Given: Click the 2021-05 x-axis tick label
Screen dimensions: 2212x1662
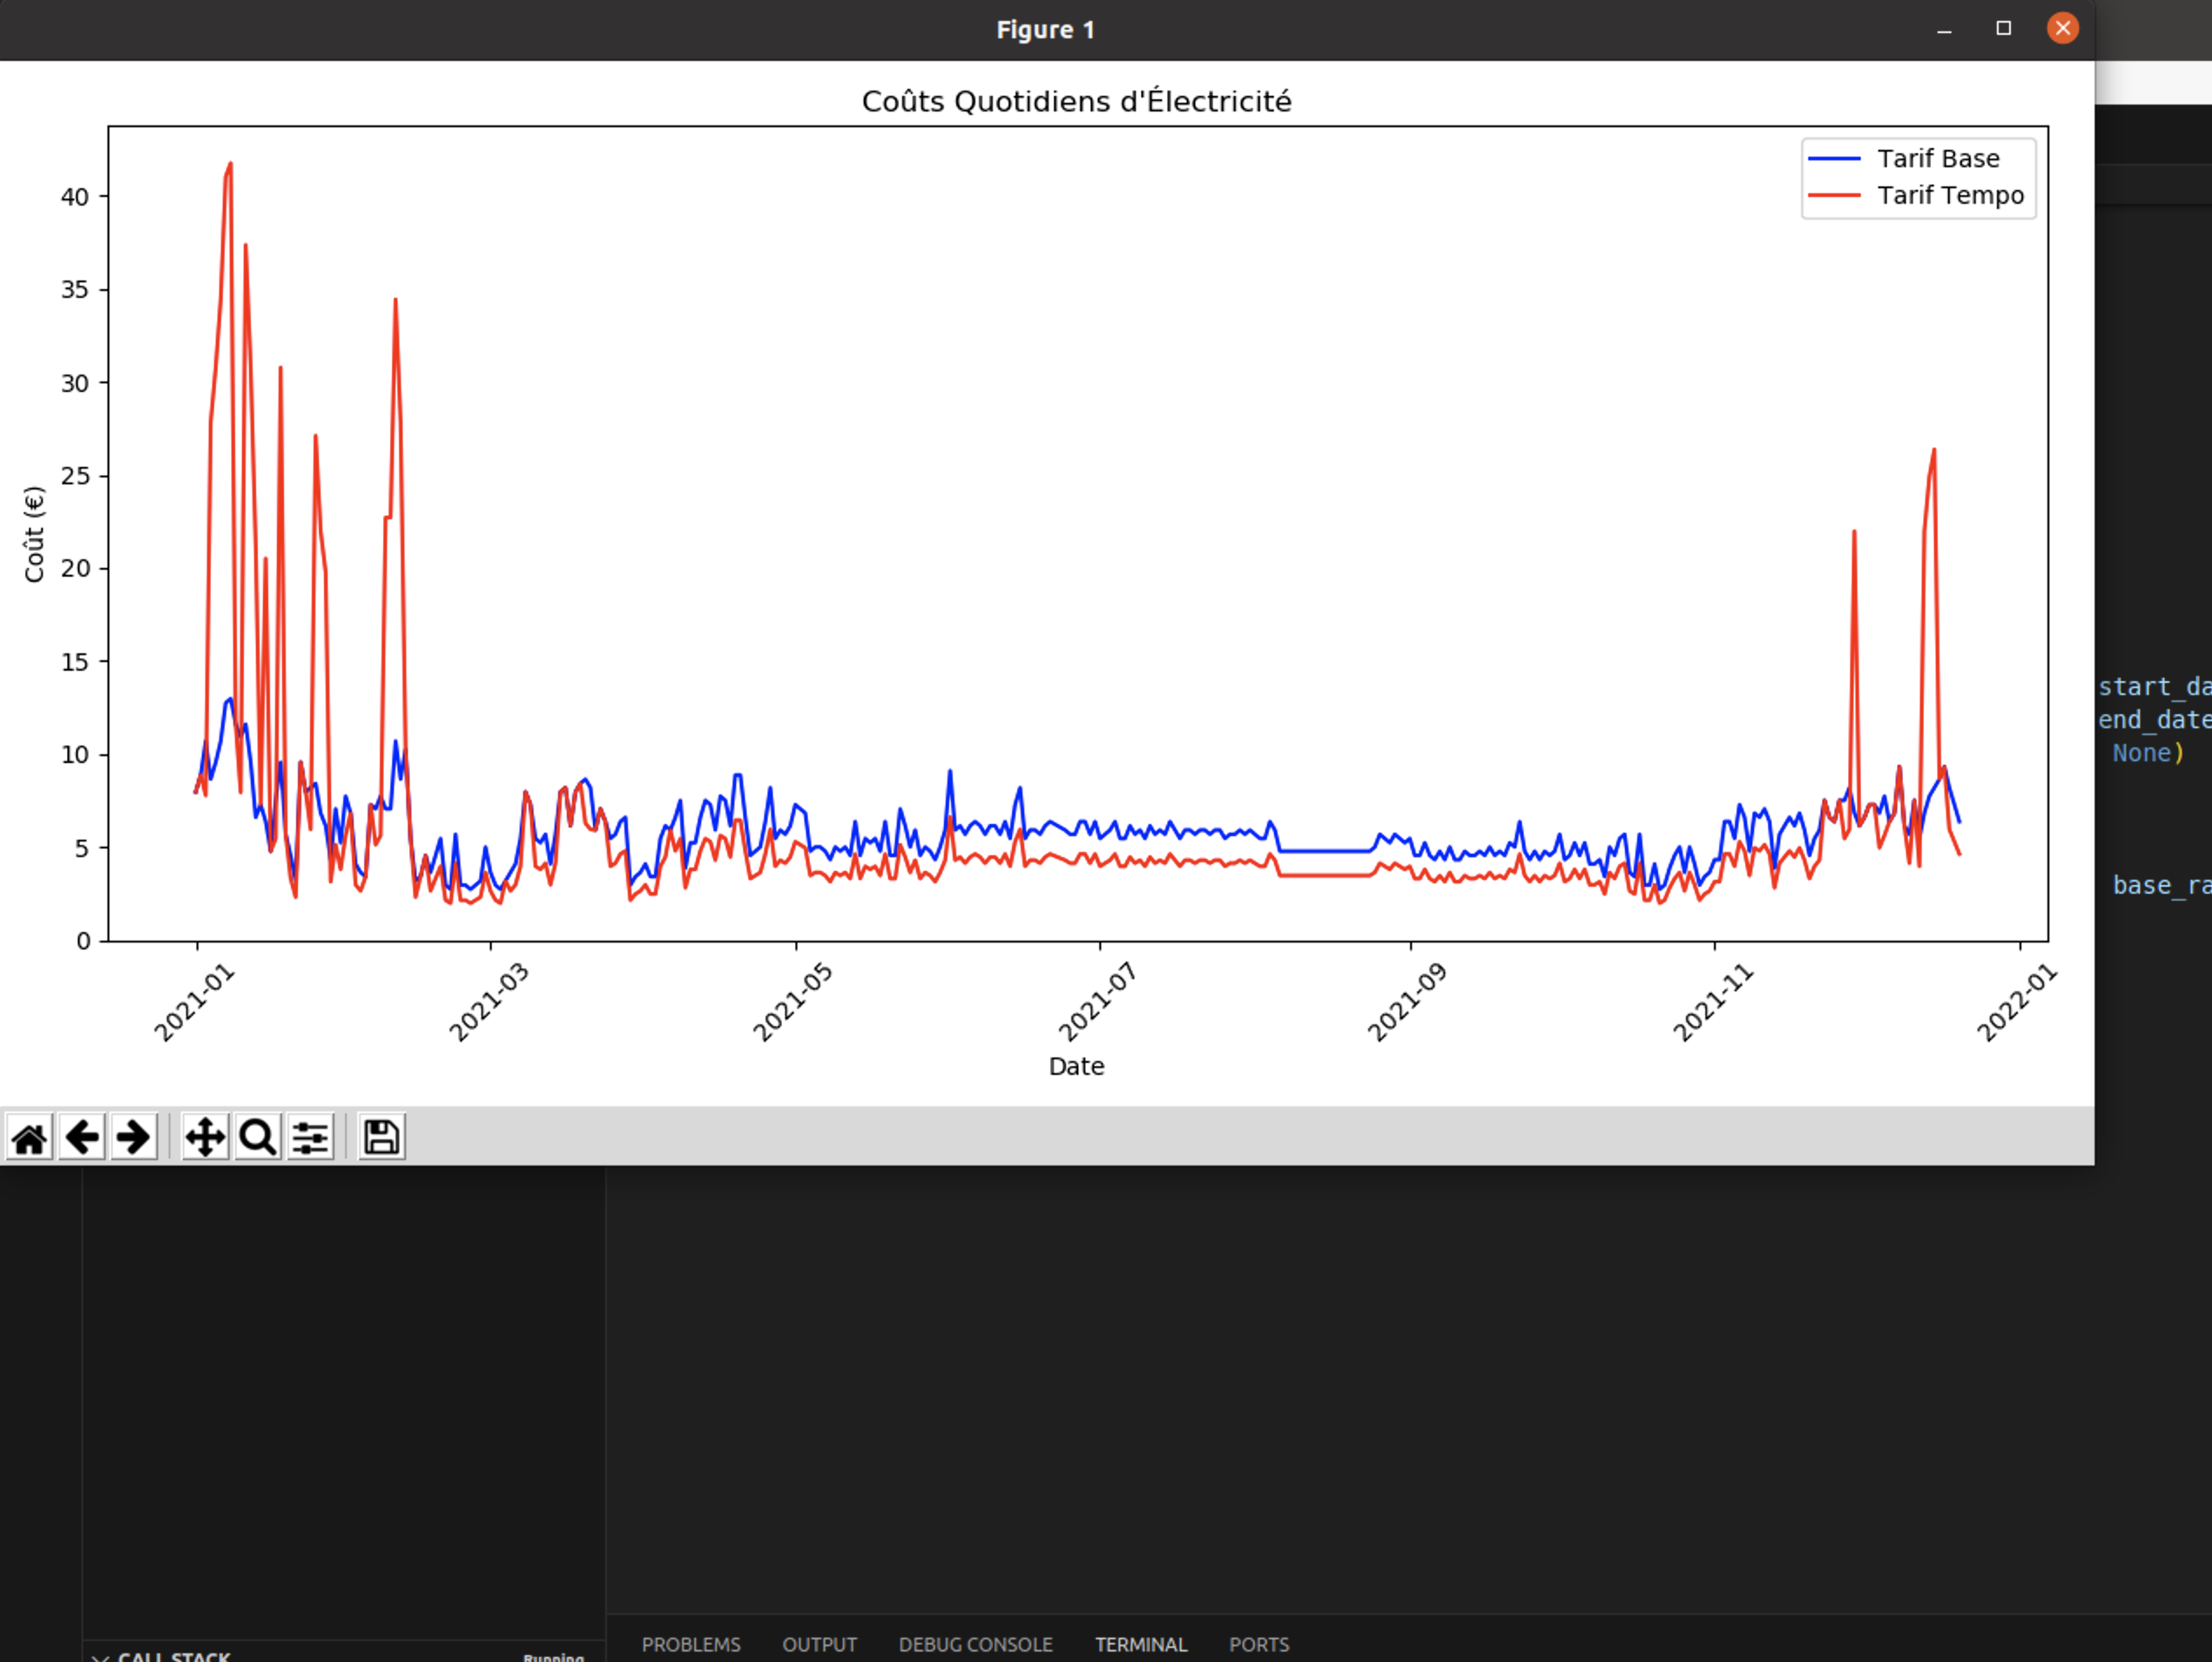Looking at the screenshot, I should pos(792,1003).
